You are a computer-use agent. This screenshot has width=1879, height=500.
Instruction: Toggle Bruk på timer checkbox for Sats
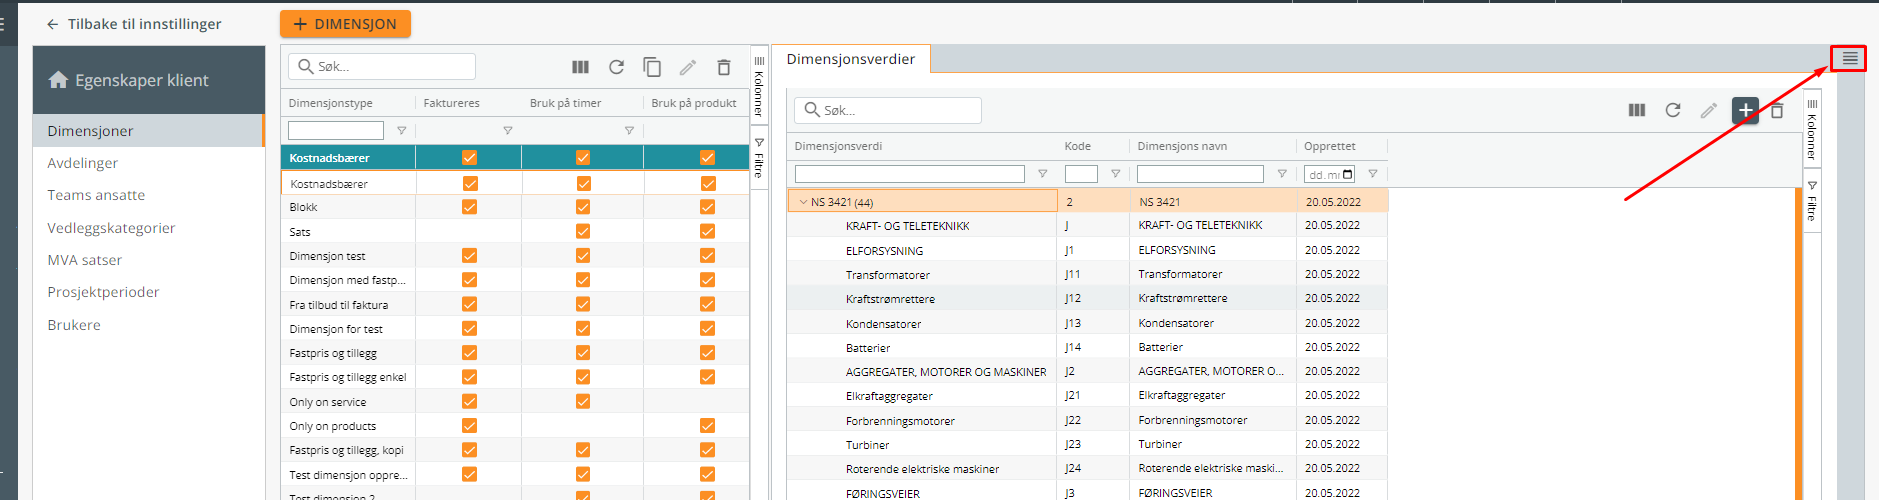coord(583,231)
